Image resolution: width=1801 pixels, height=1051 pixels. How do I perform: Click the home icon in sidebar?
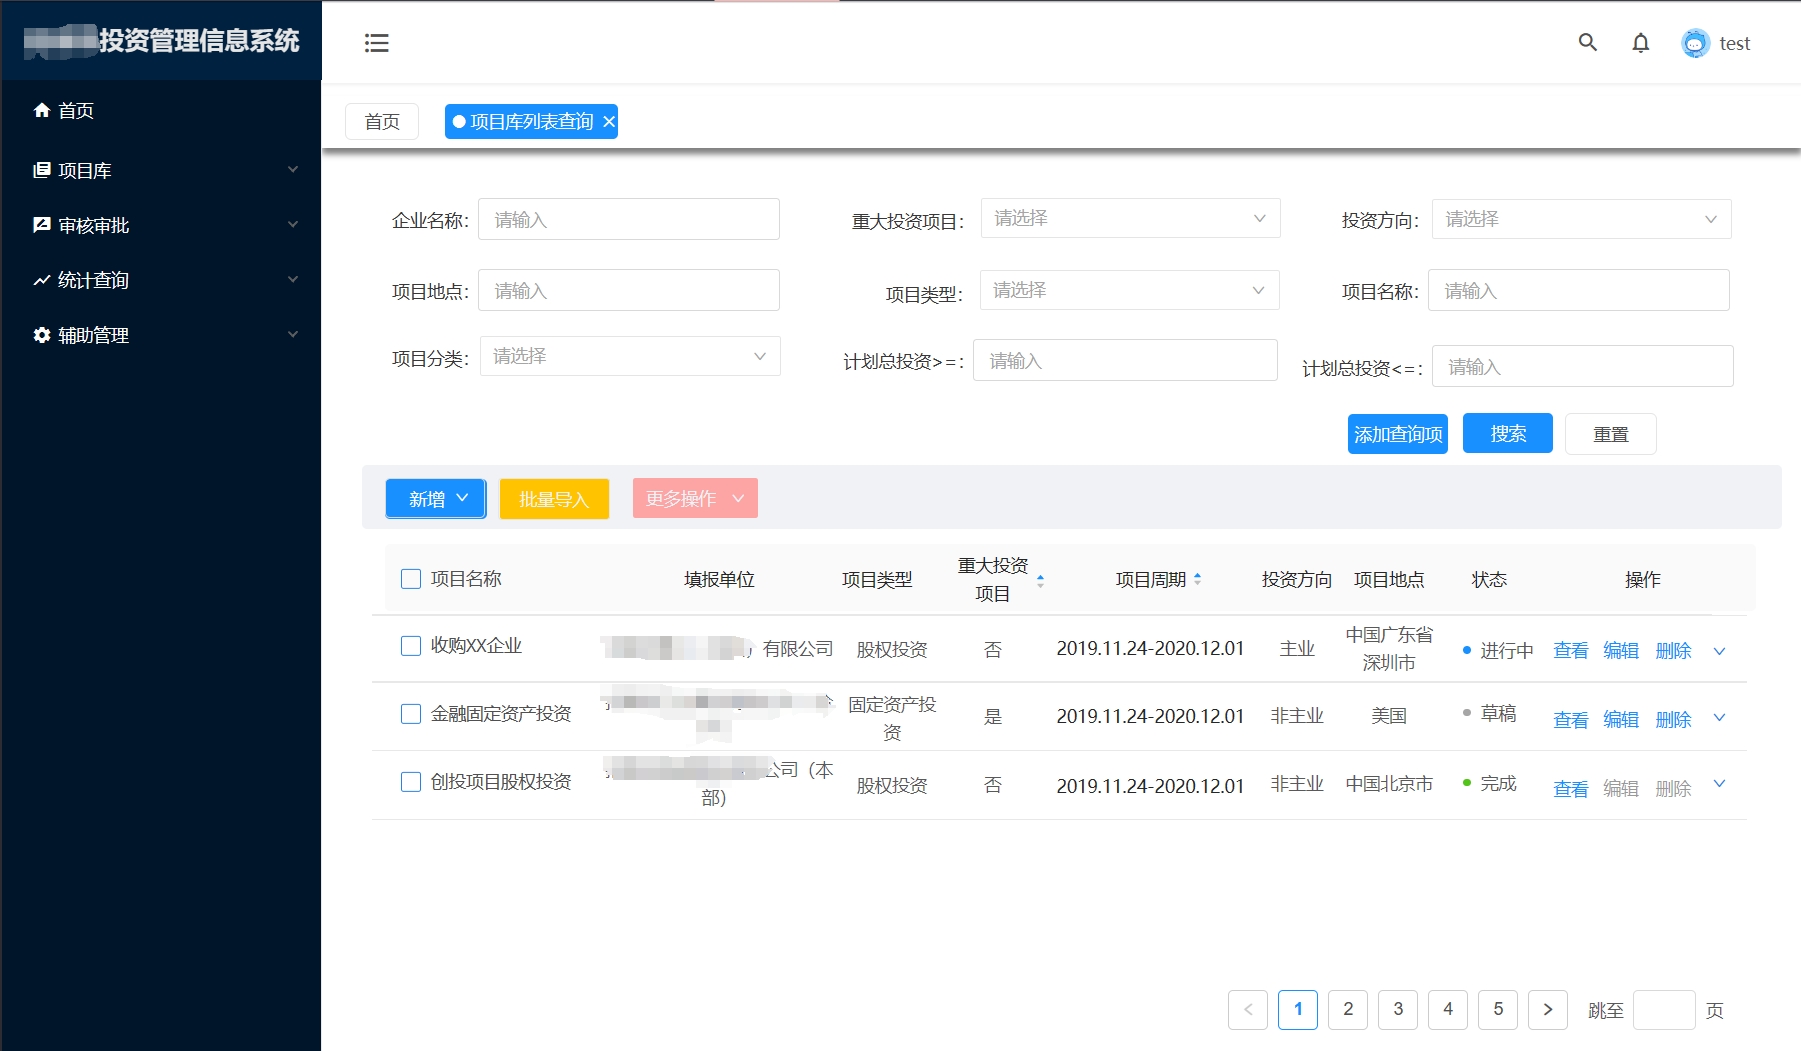point(42,110)
